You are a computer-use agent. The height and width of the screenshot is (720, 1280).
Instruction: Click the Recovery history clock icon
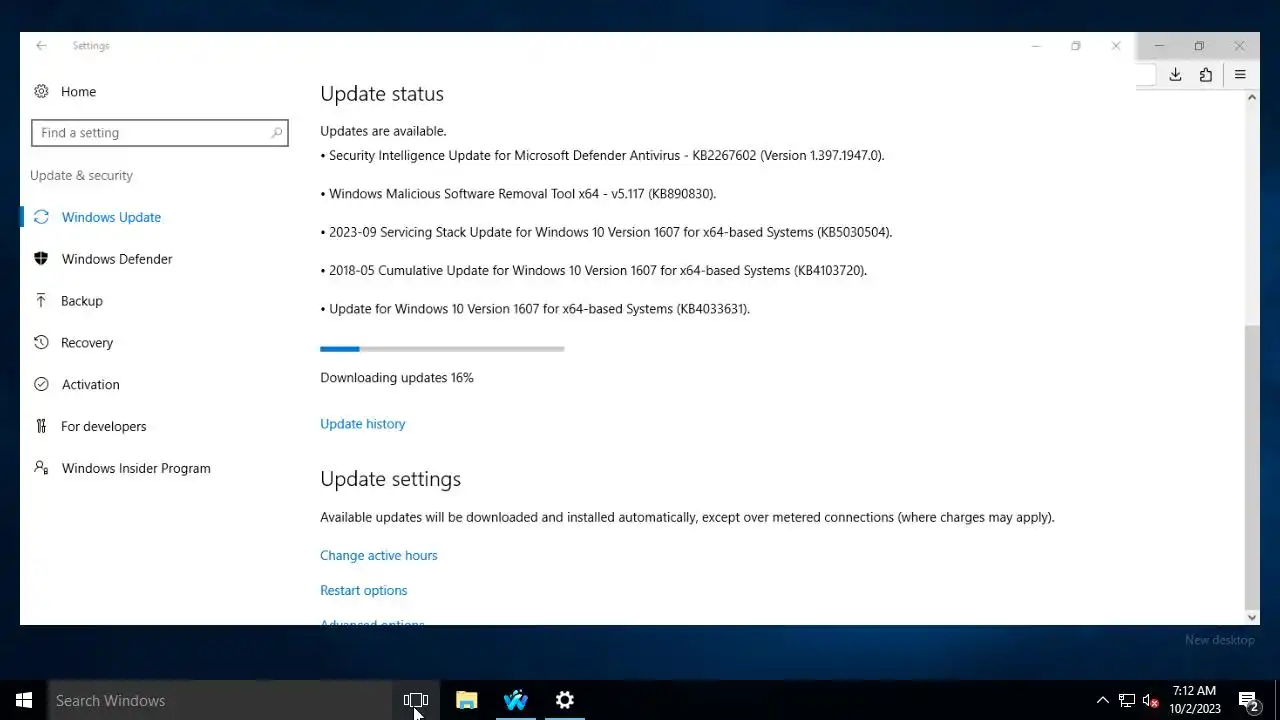(x=41, y=342)
